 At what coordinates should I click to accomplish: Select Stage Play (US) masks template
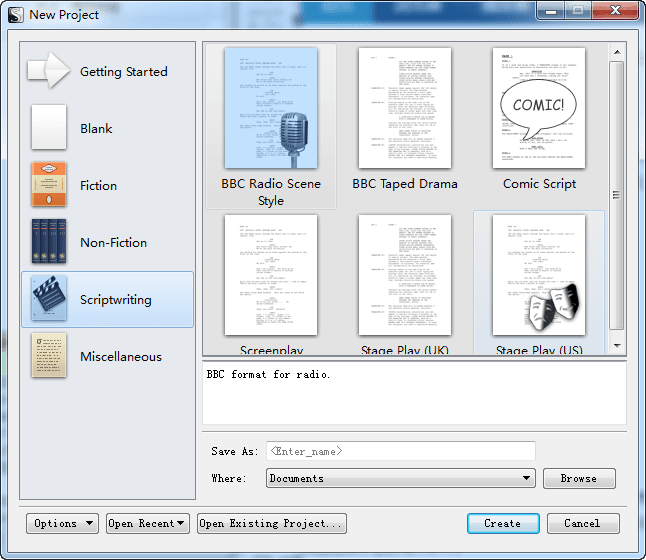click(539, 276)
